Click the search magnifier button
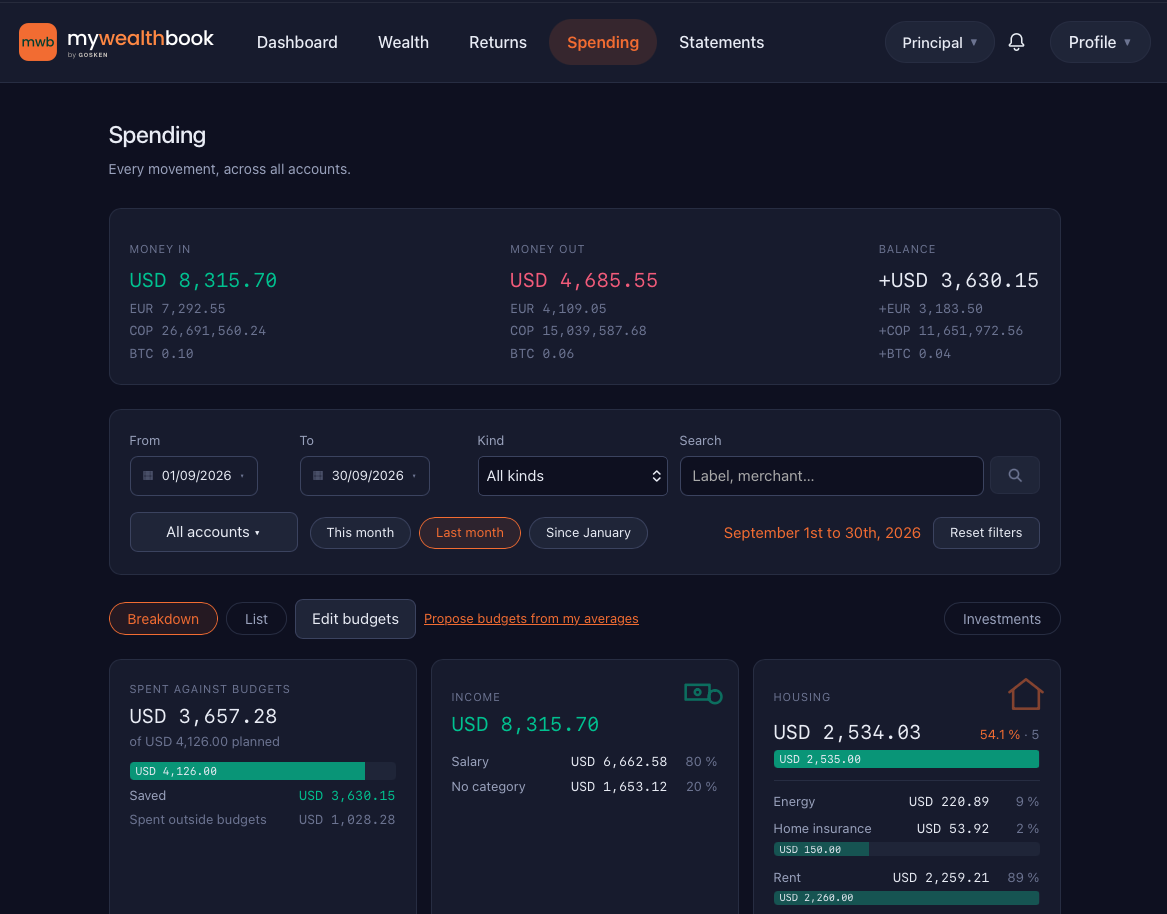The width and height of the screenshot is (1167, 914). tap(1014, 475)
